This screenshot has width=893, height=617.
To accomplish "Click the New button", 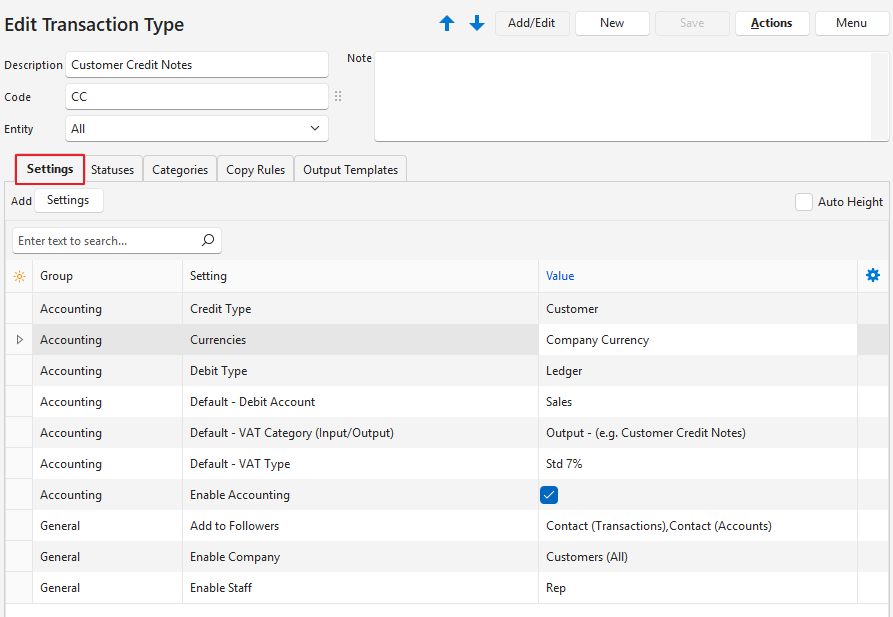I will [x=612, y=23].
